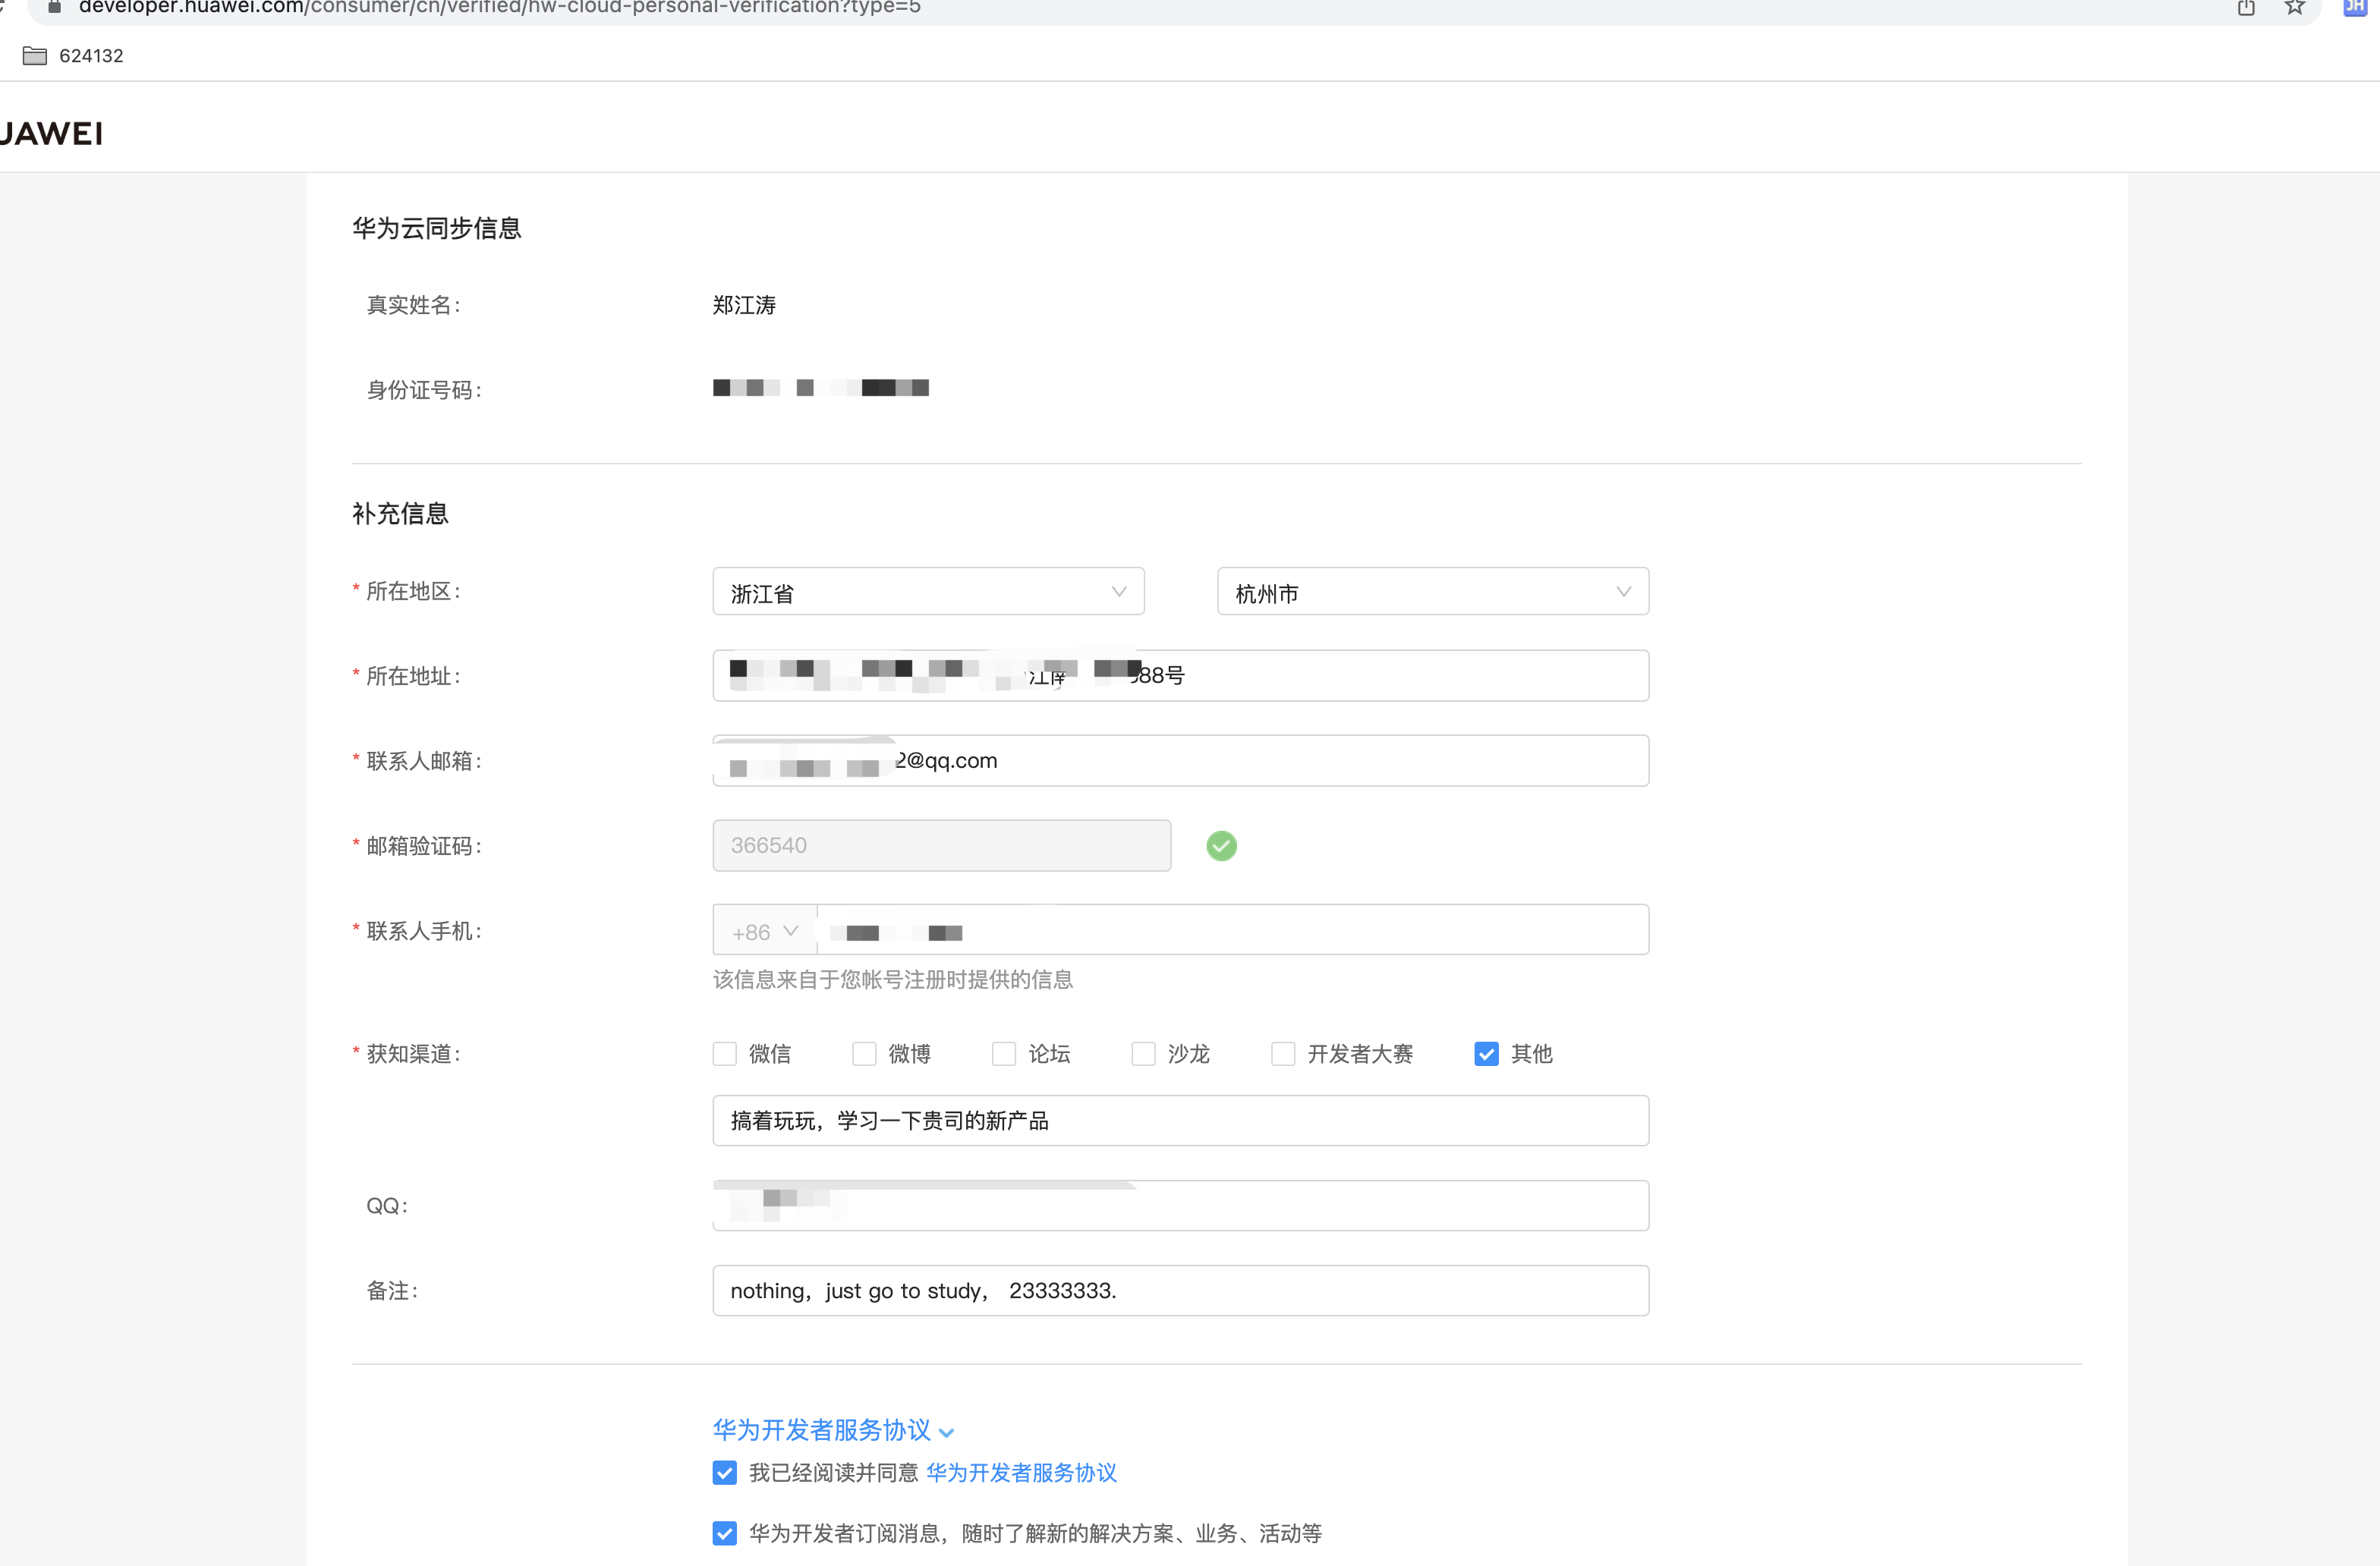Uncheck the 我已经阅读并同意 agreement checkbox
2380x1566 pixels.
tap(724, 1473)
